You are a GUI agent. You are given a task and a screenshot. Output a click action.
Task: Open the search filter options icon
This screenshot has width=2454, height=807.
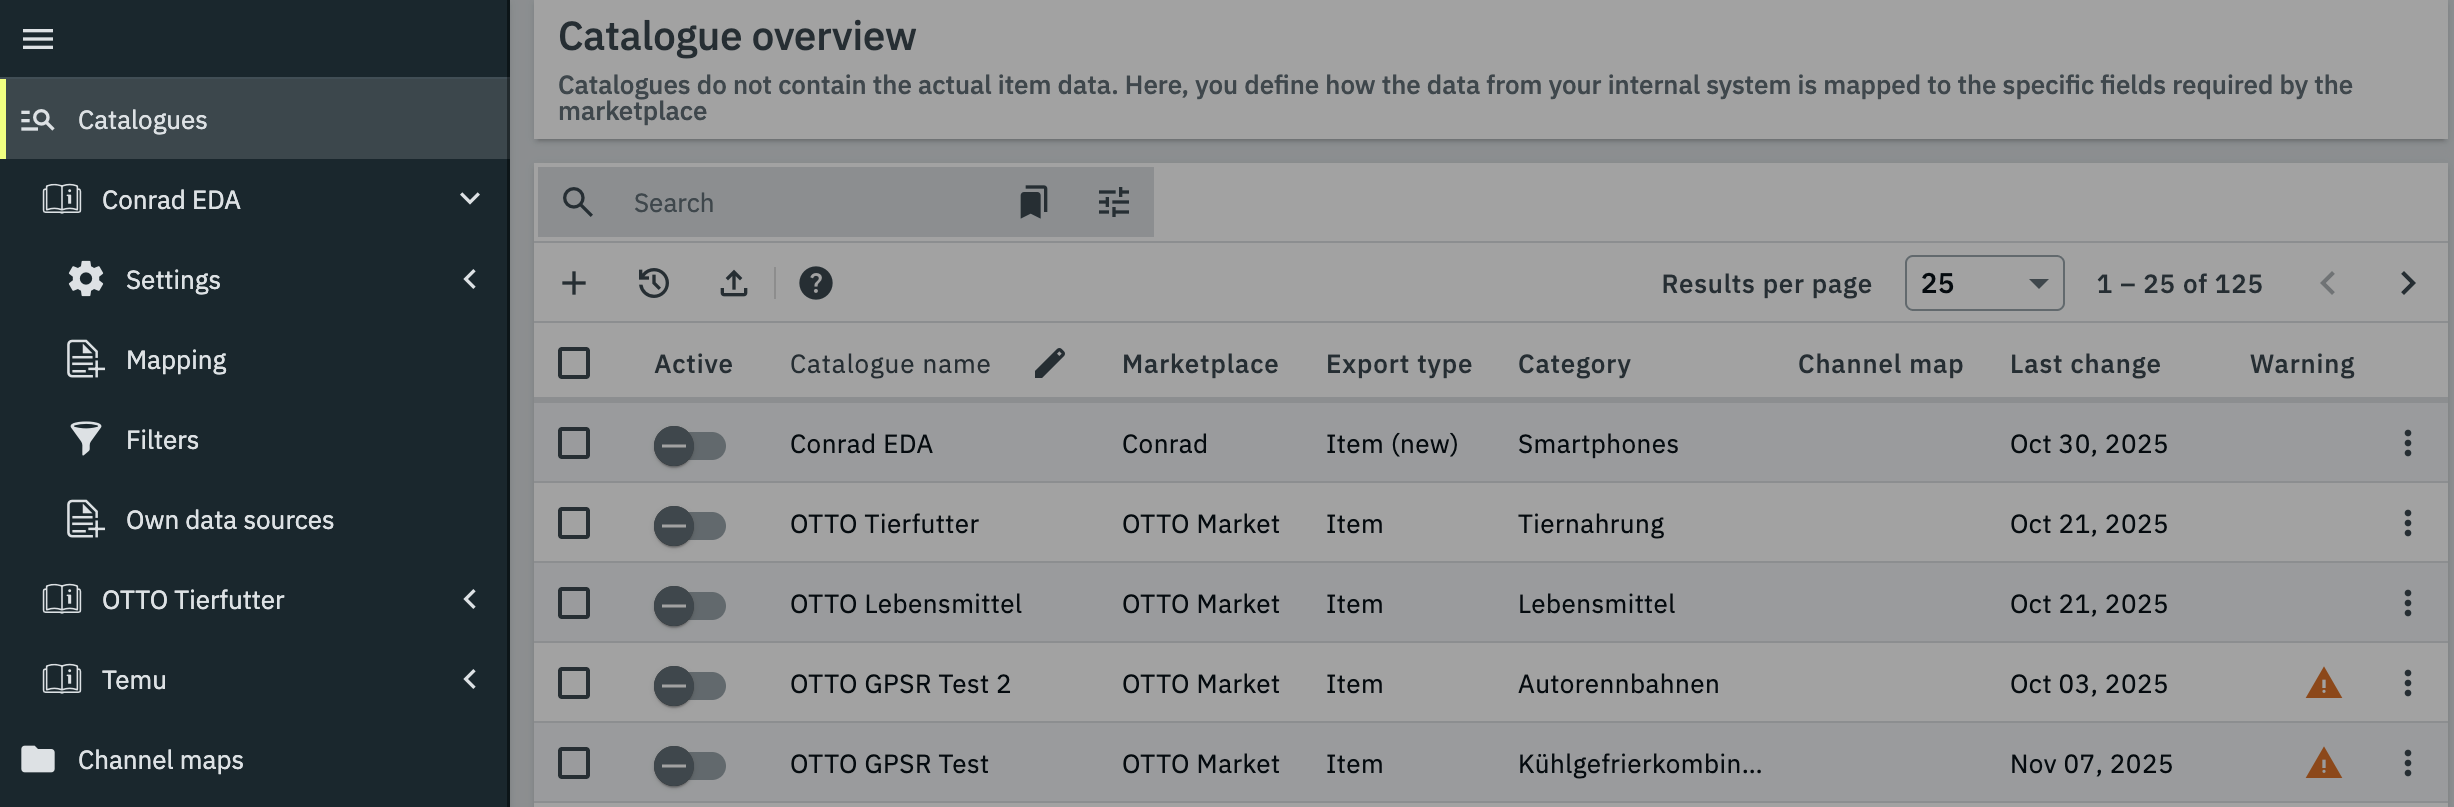1113,202
